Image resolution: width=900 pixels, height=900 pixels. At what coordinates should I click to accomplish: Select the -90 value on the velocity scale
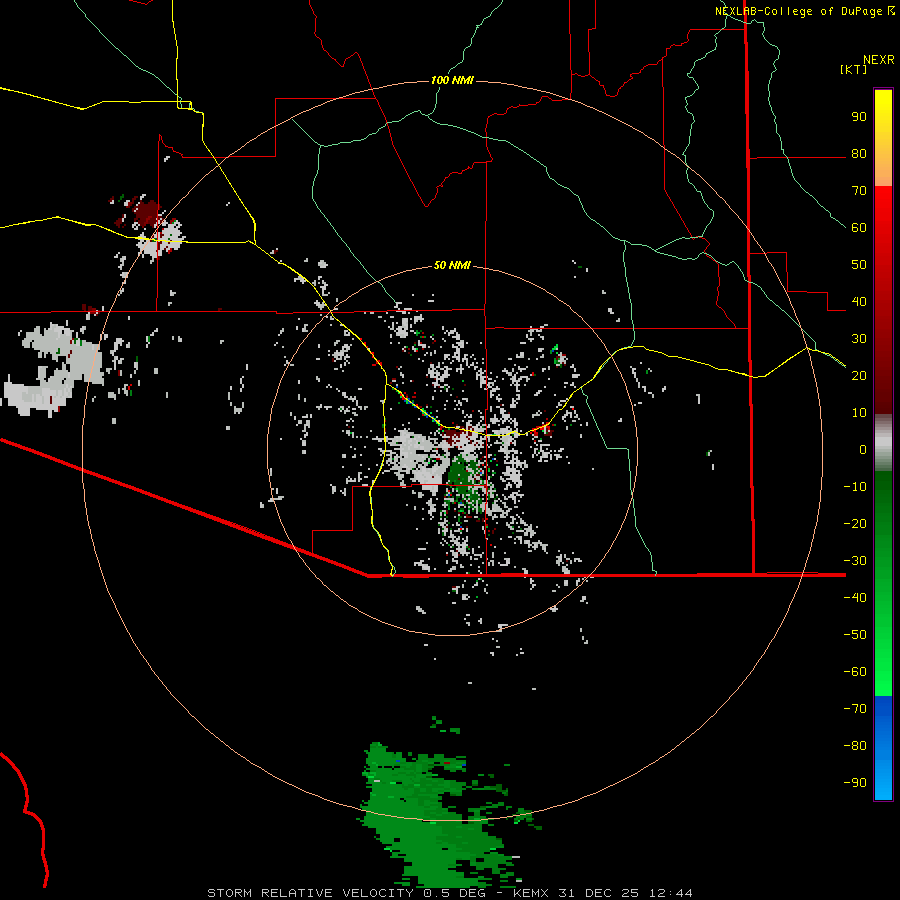855,783
